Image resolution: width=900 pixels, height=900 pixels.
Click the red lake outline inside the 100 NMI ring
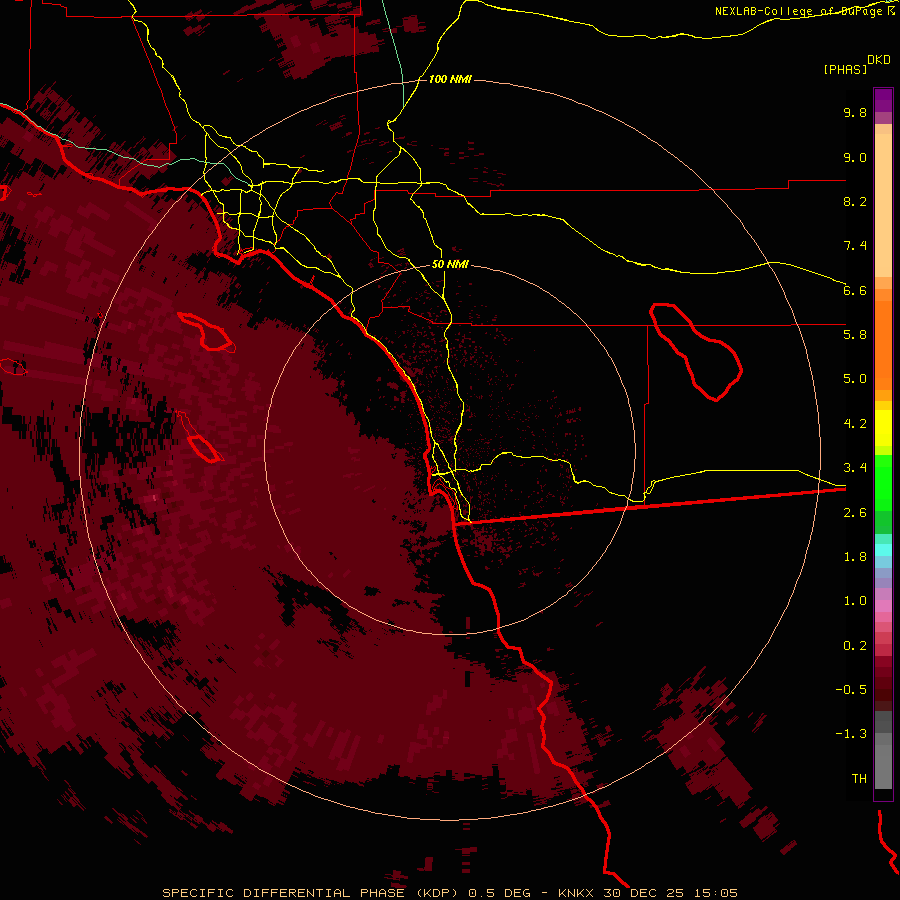coord(696,352)
